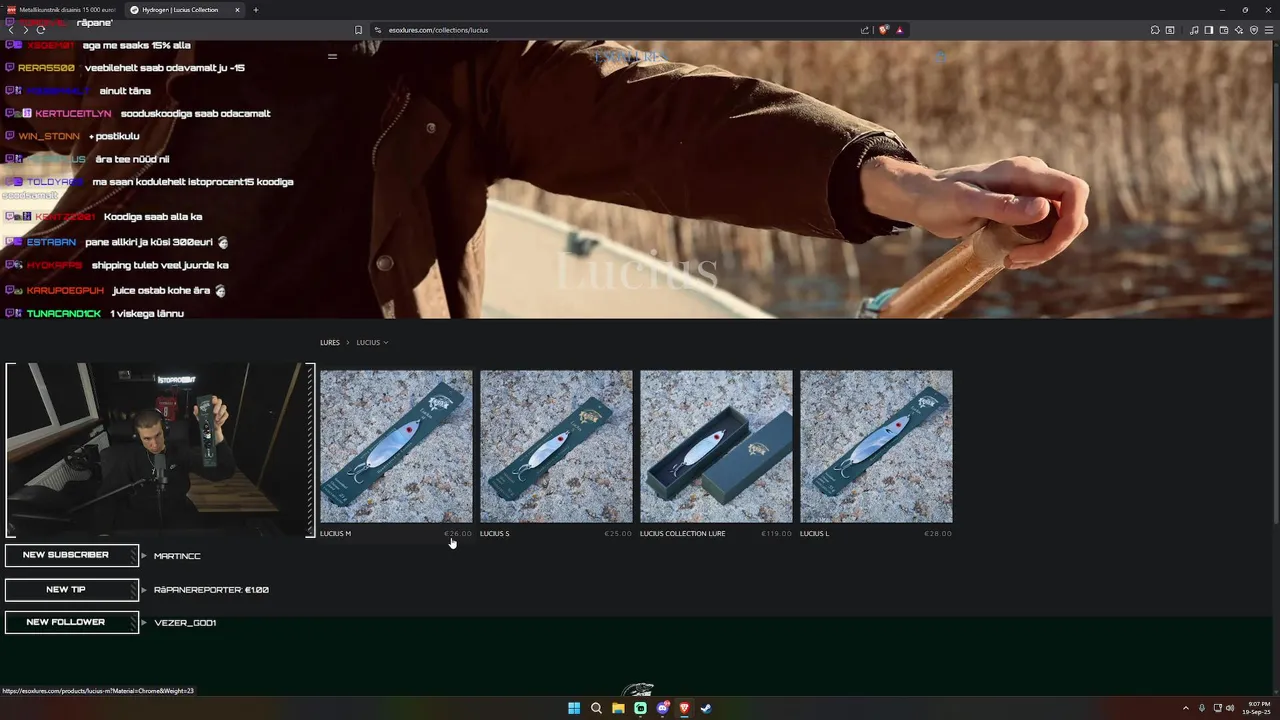The height and width of the screenshot is (720, 1280).
Task: Open the Lucius S product thumbnail
Action: coord(556,446)
